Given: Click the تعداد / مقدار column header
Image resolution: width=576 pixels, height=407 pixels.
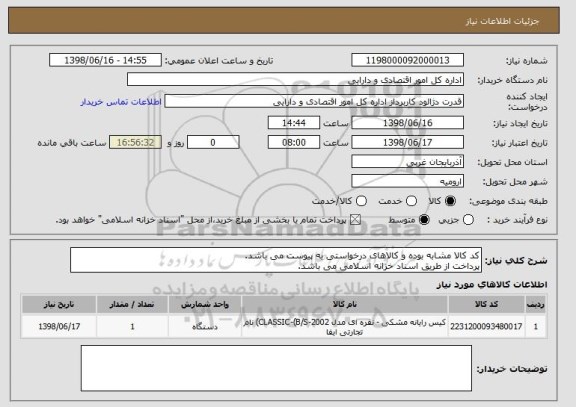Looking at the screenshot, I should click(132, 305).
